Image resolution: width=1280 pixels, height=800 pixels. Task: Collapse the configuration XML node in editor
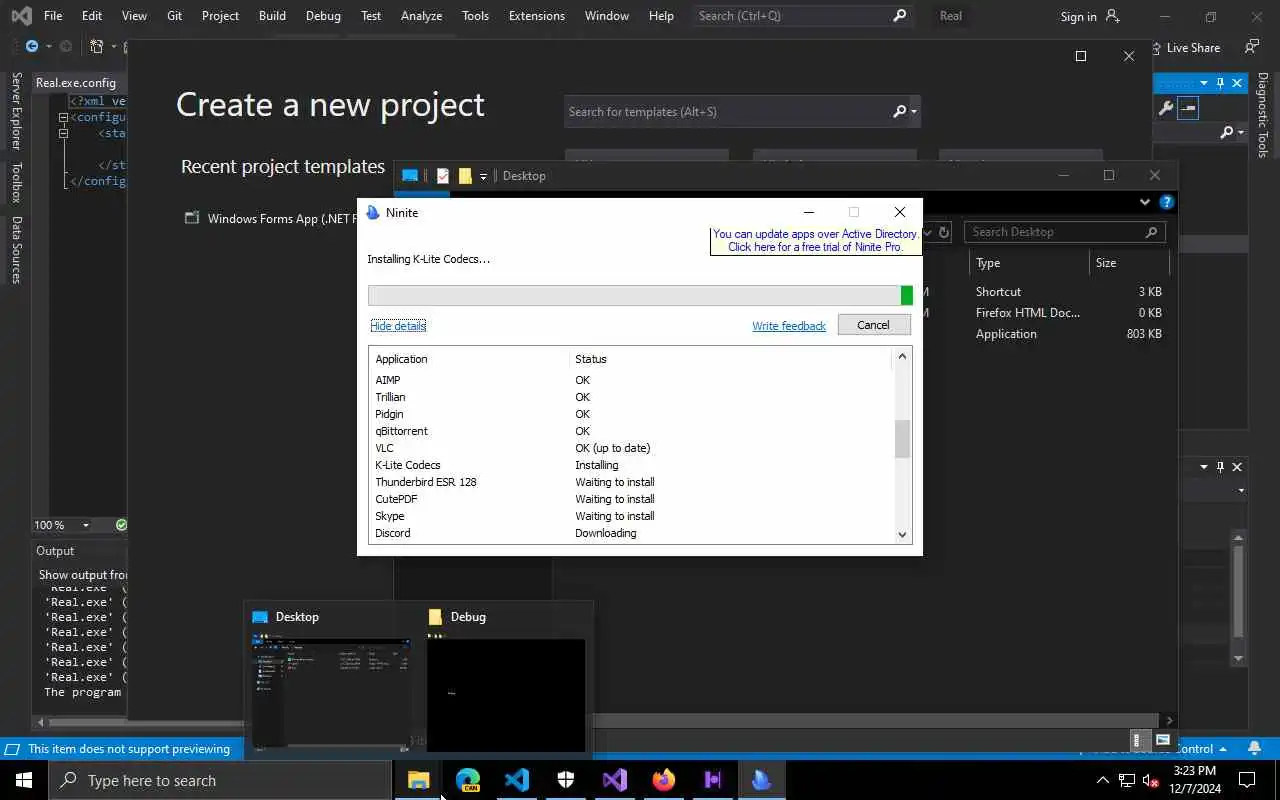[63, 117]
